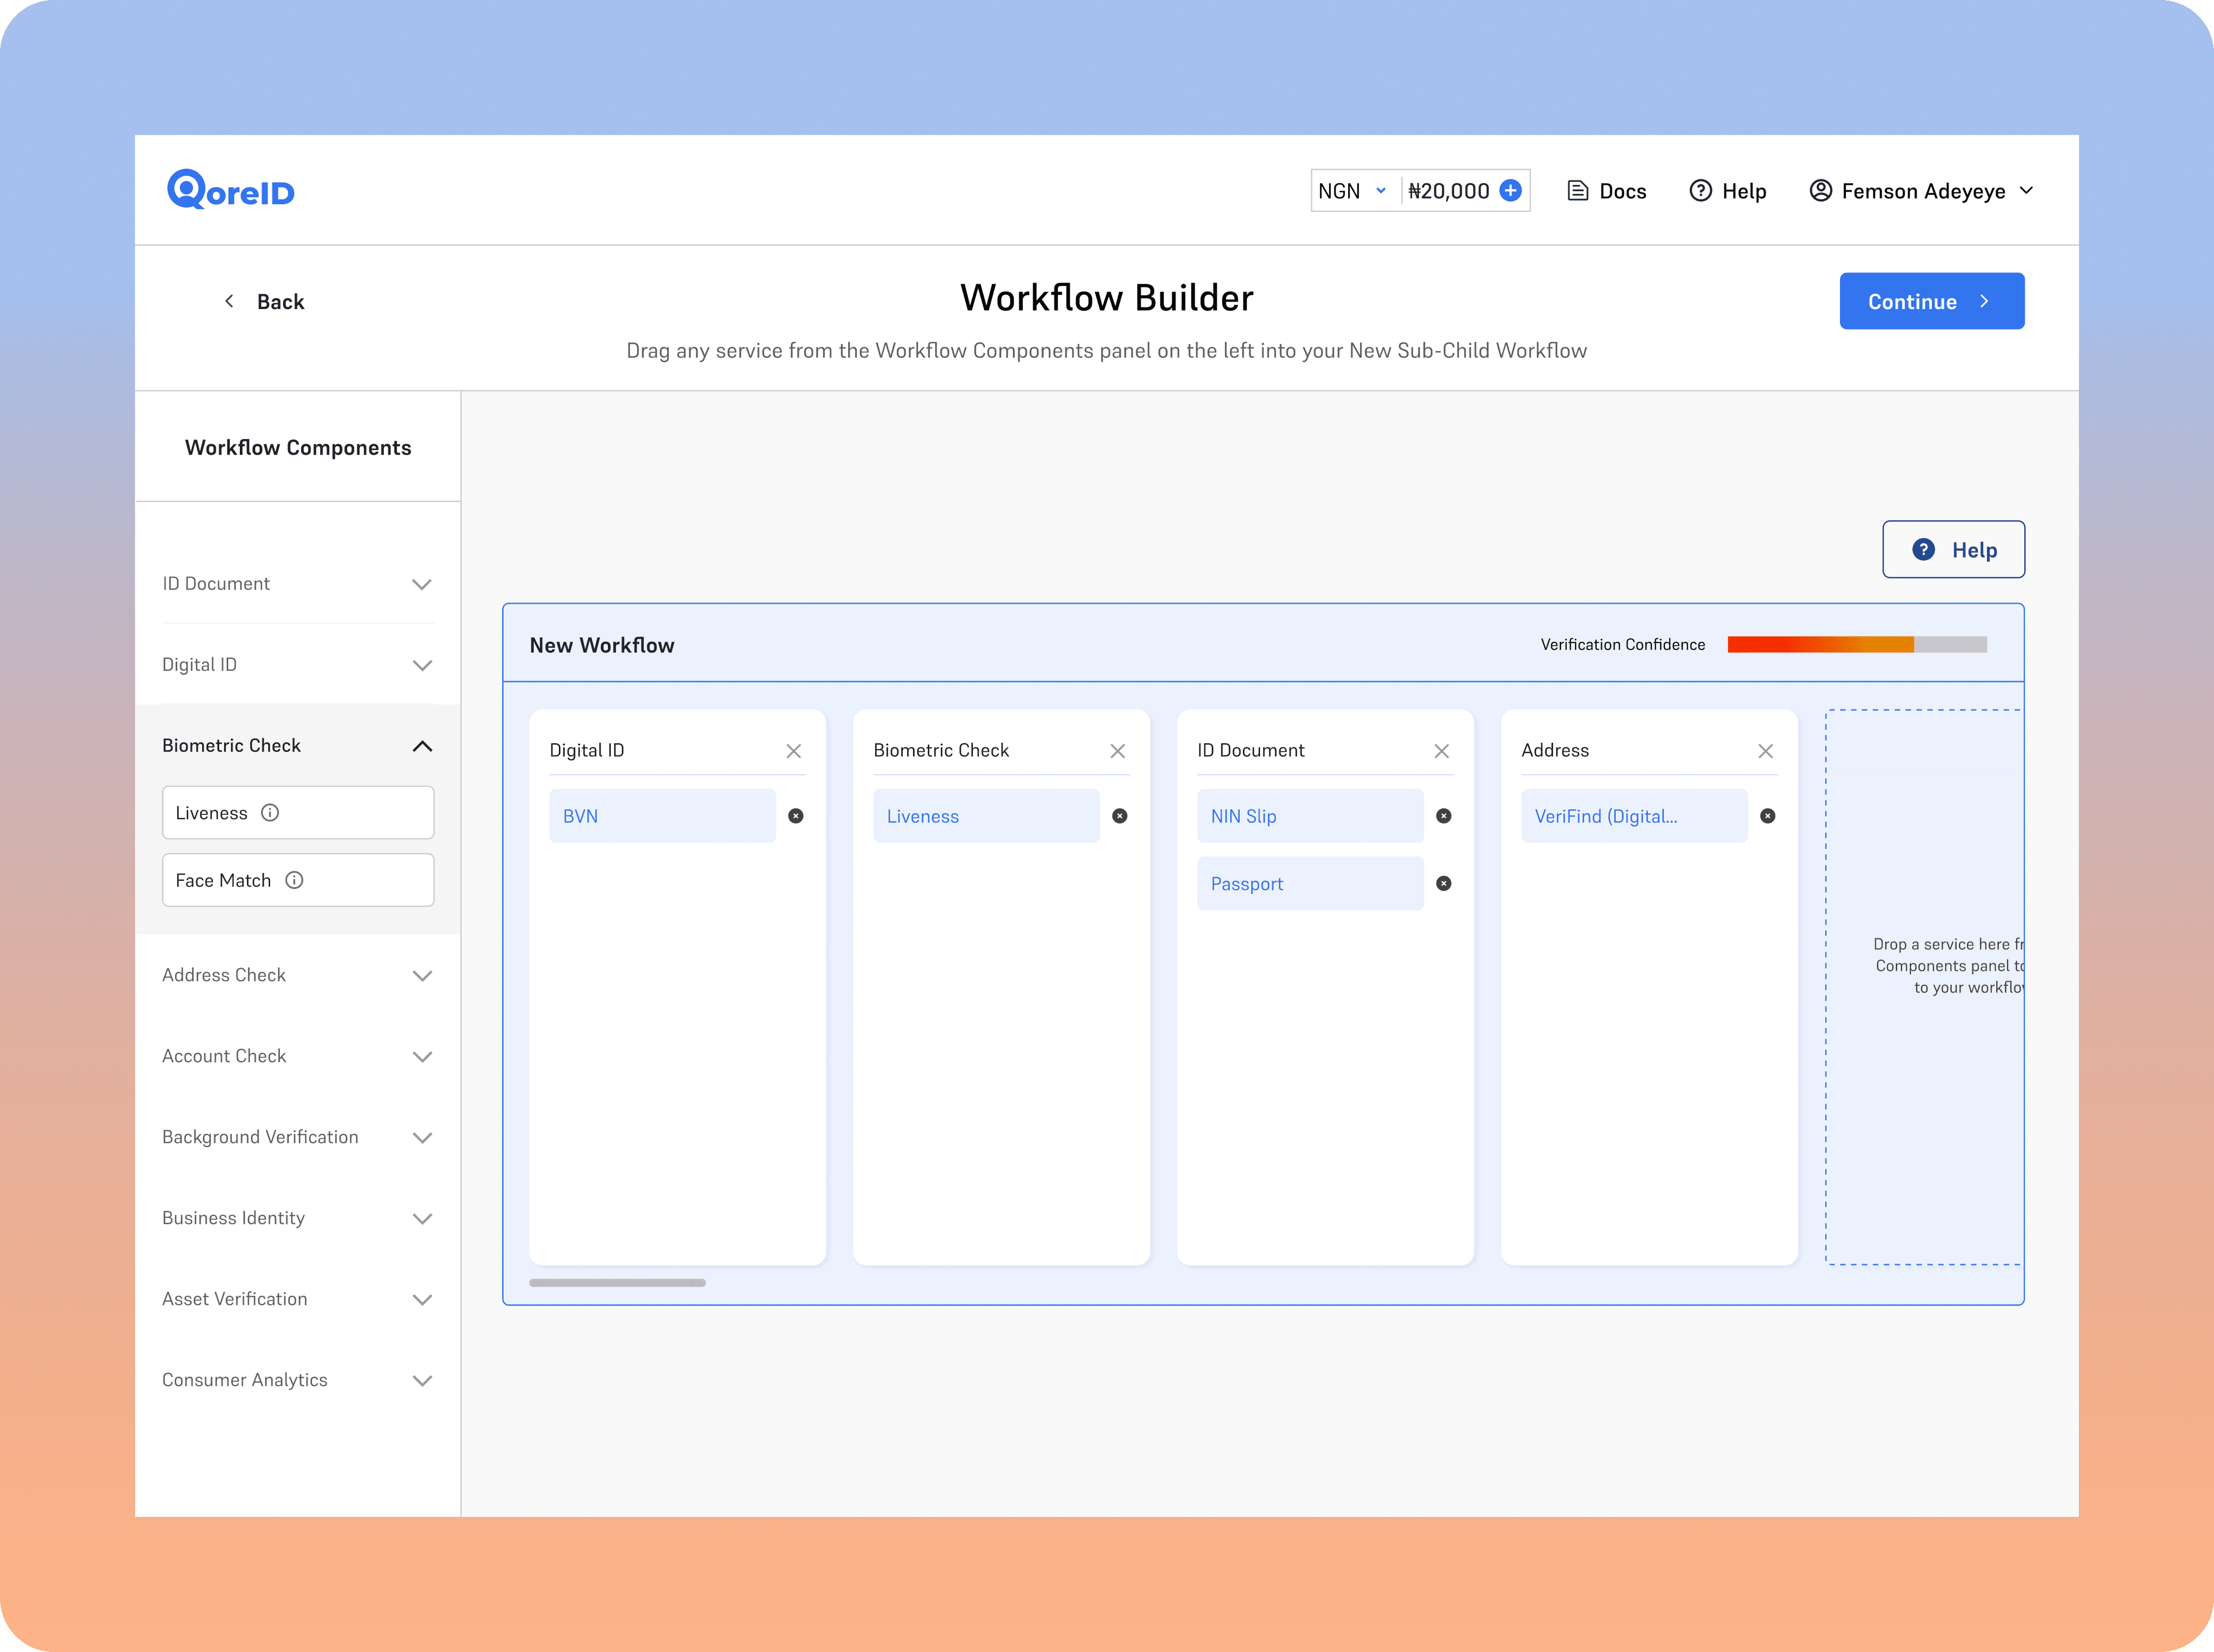
Task: Remove Passport from the ID Document card
Action: (1444, 883)
